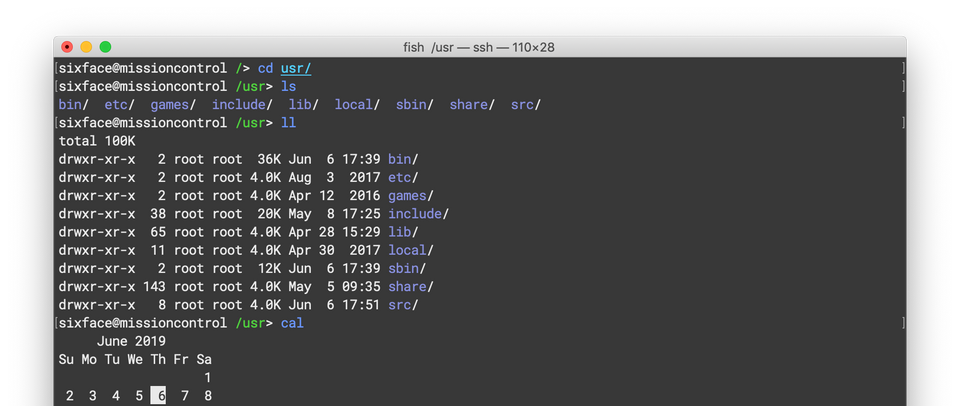960x406 pixels.
Task: Click the highlighted date 6 in calendar
Action: pos(158,396)
